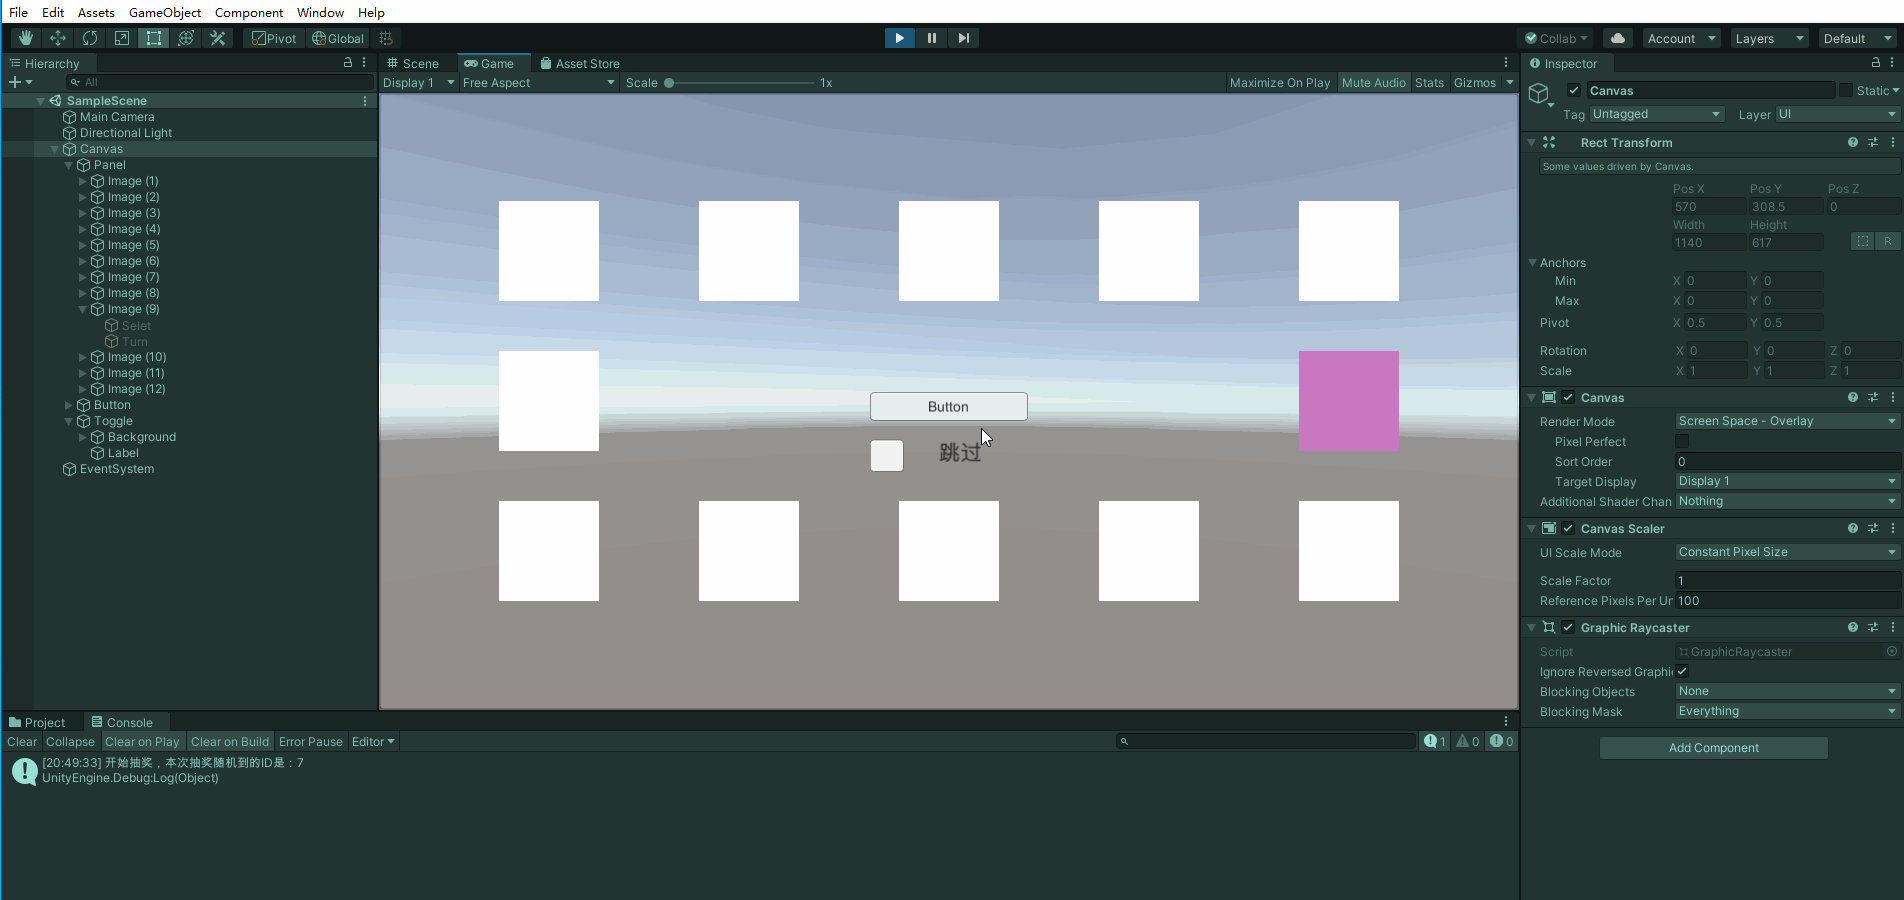Uncheck Ignore Reversed Graphics
Screen dimensions: 1904x900
(1681, 672)
